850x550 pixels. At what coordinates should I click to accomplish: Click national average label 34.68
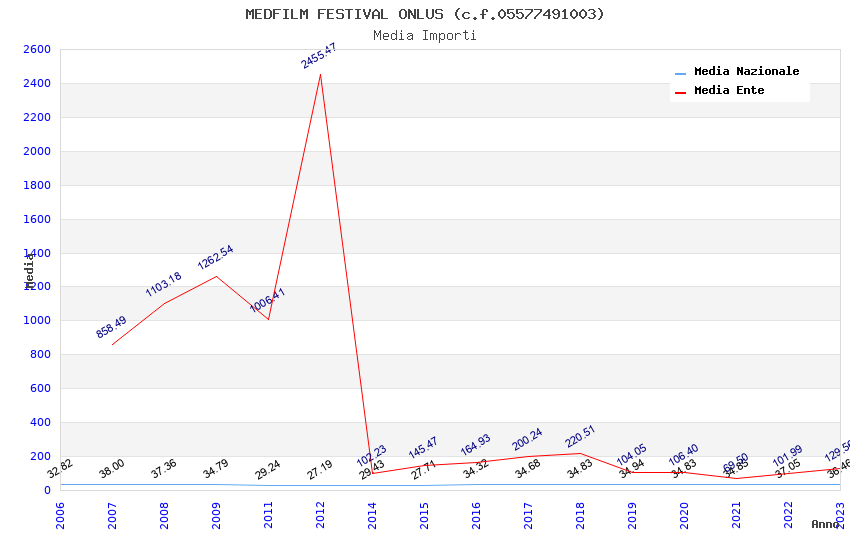click(x=528, y=469)
